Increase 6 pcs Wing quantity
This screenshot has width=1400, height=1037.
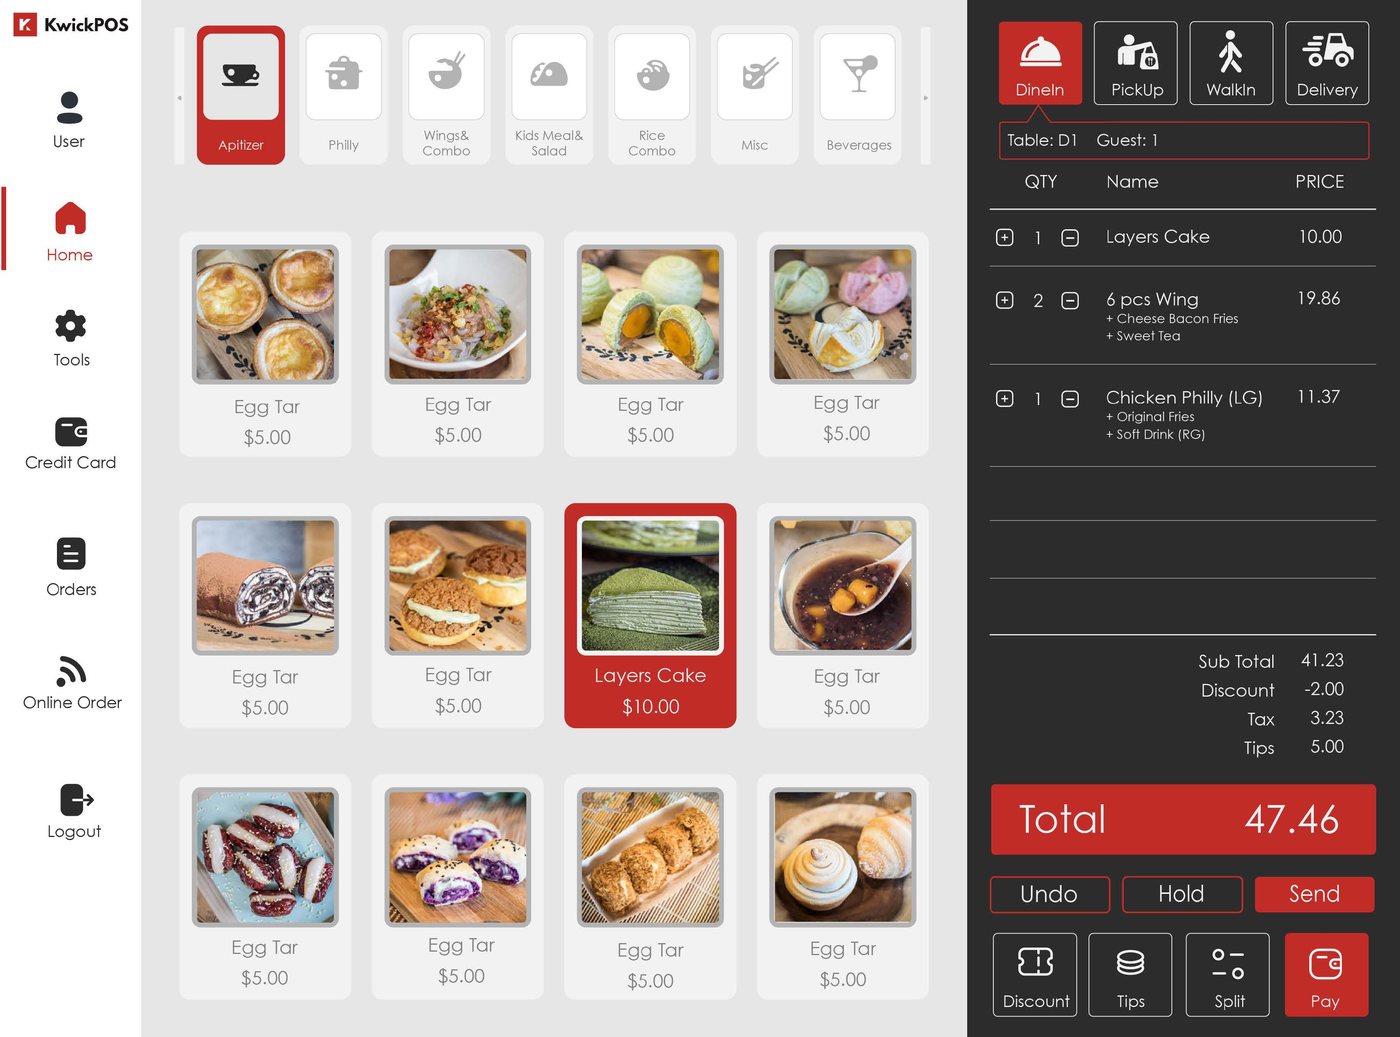[1005, 300]
